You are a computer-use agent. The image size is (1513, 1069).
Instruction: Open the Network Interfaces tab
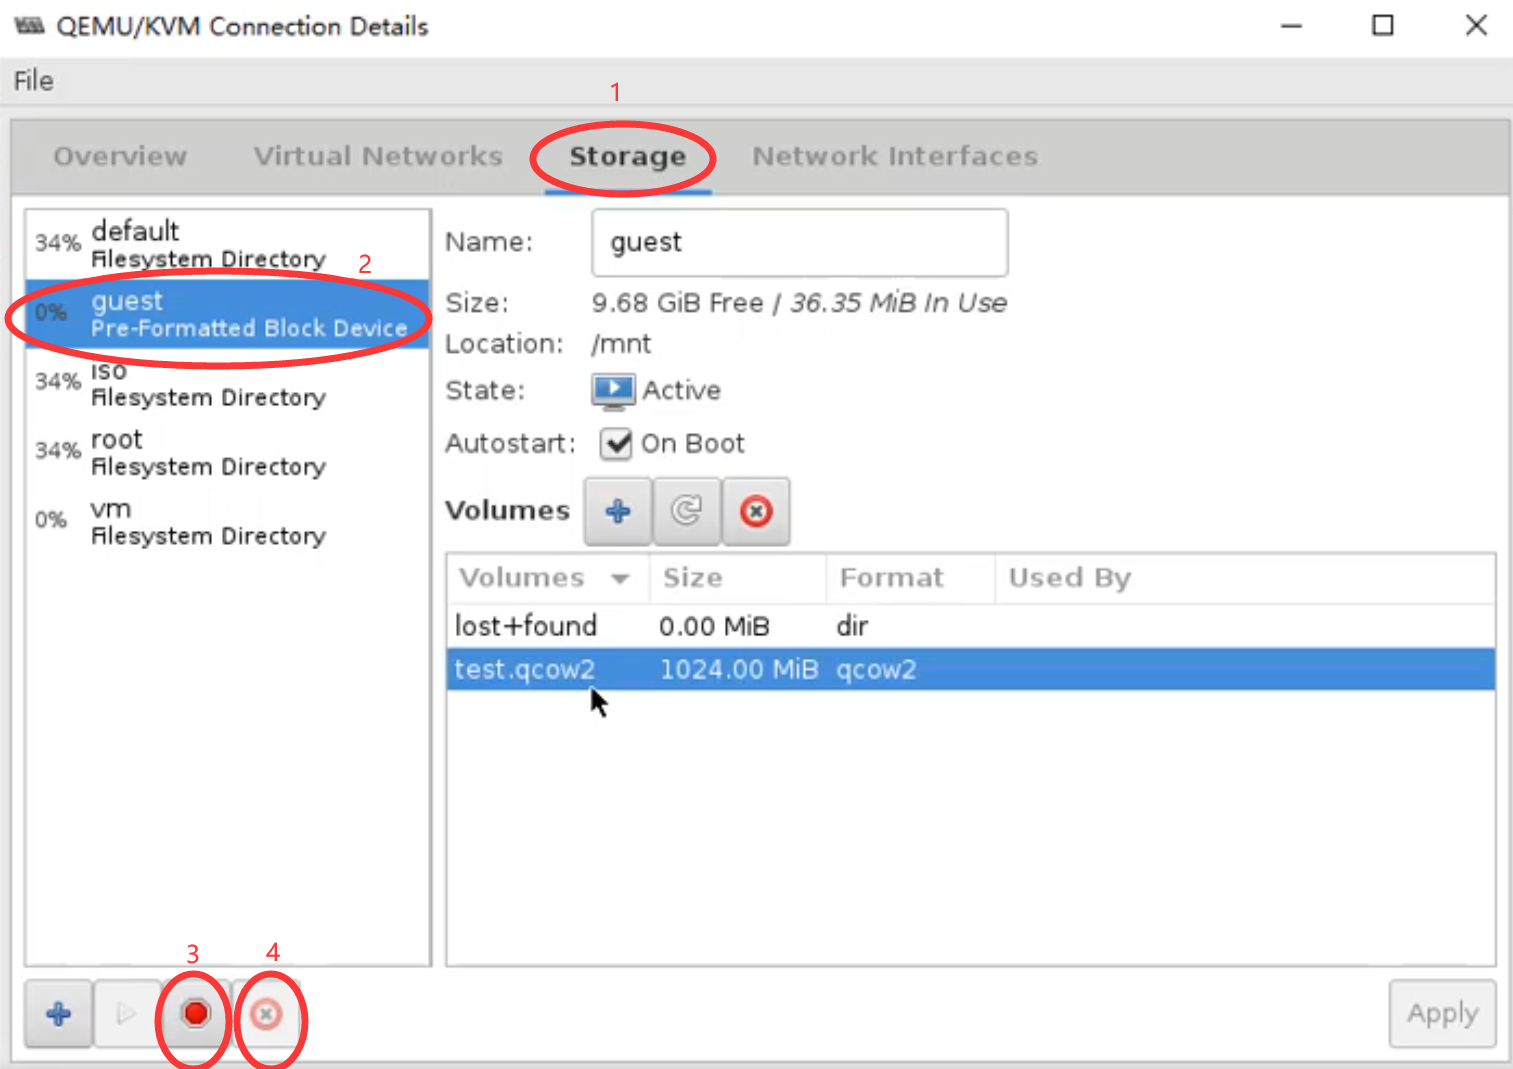click(x=894, y=156)
